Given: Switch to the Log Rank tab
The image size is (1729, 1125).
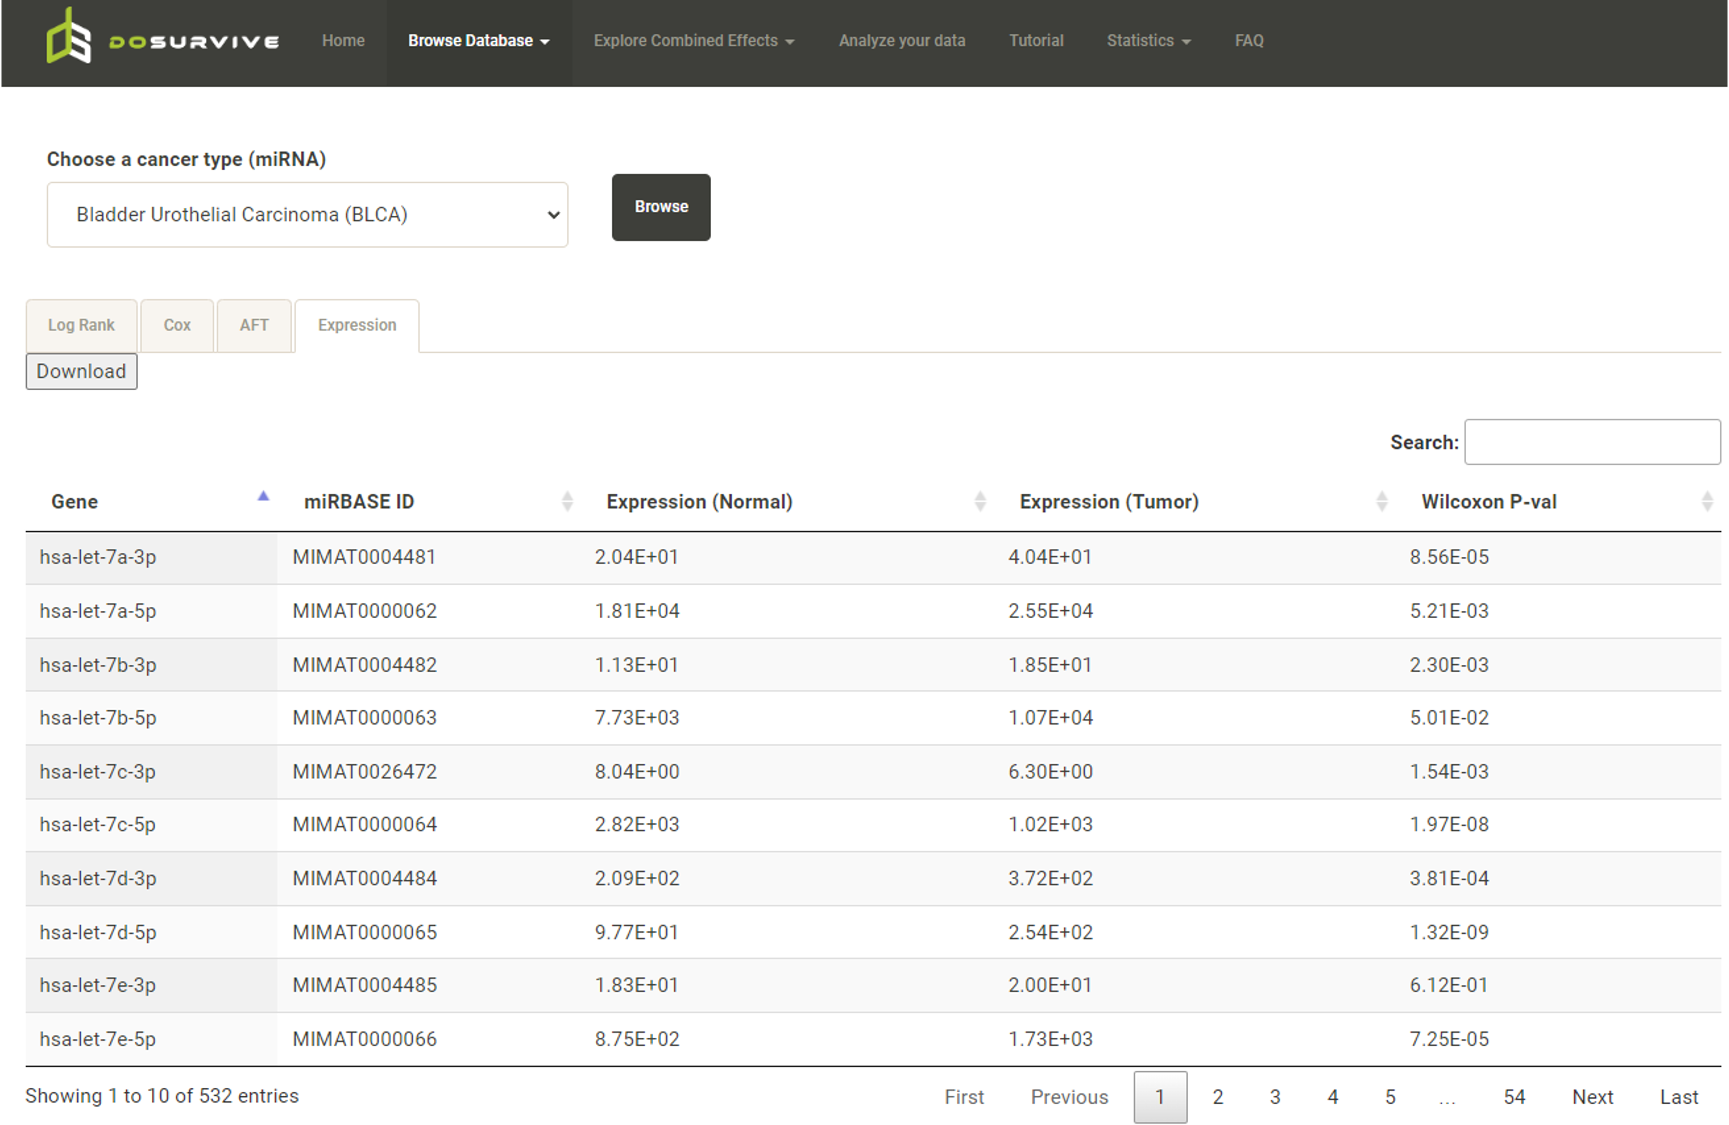Looking at the screenshot, I should point(81,325).
